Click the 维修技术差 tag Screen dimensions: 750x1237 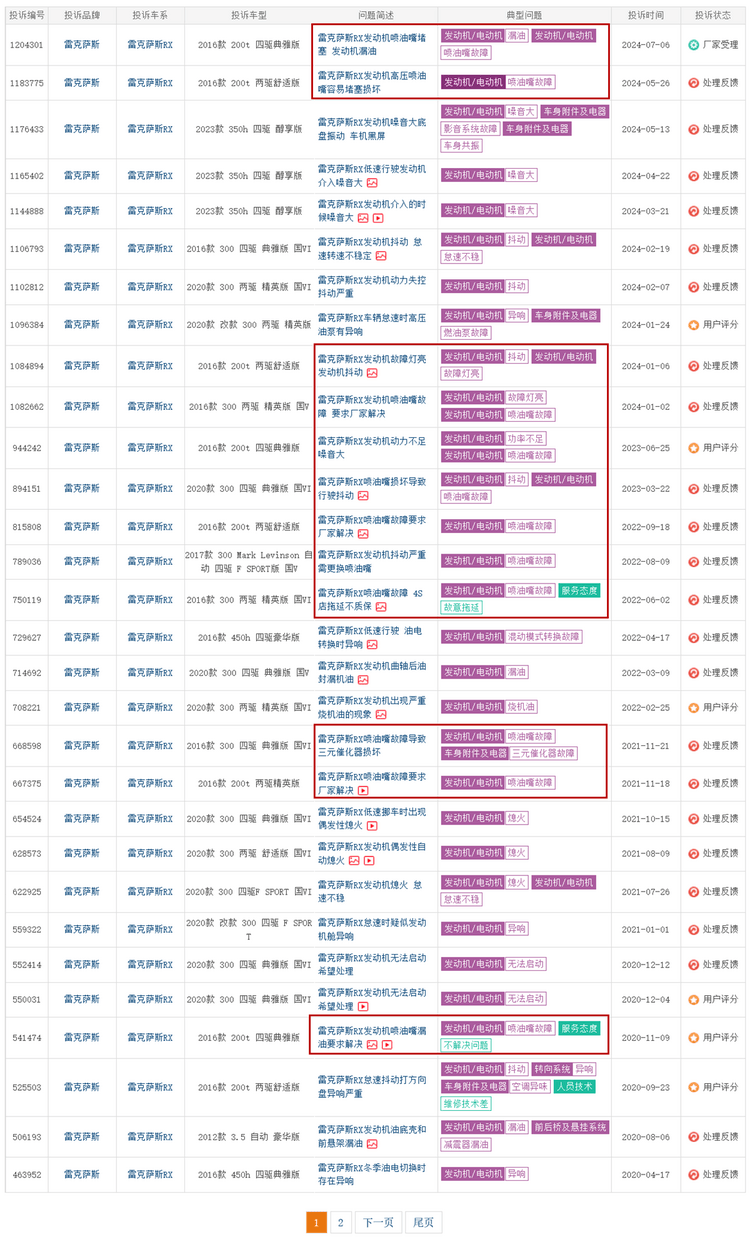coord(466,1104)
